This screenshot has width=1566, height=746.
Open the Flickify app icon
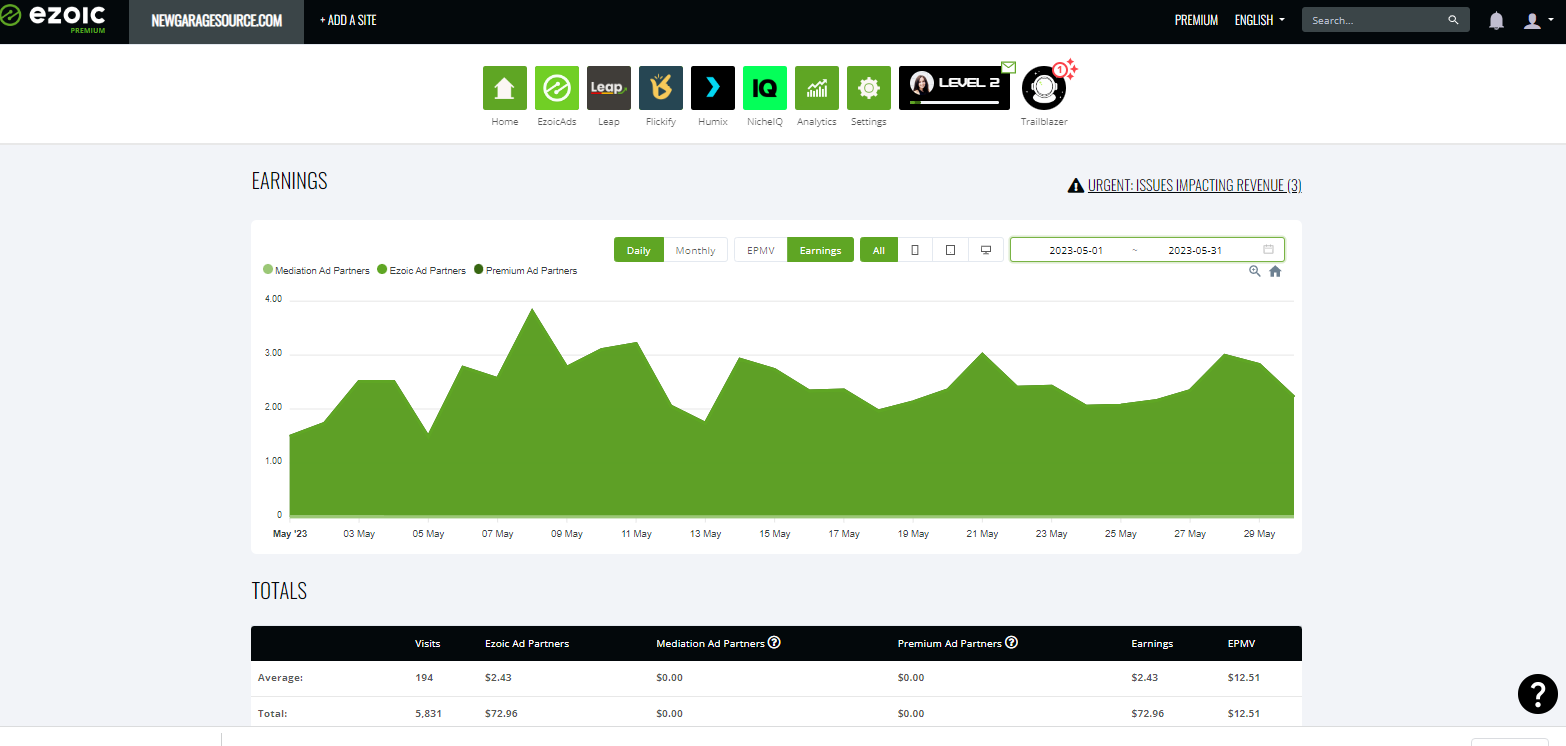(x=661, y=88)
